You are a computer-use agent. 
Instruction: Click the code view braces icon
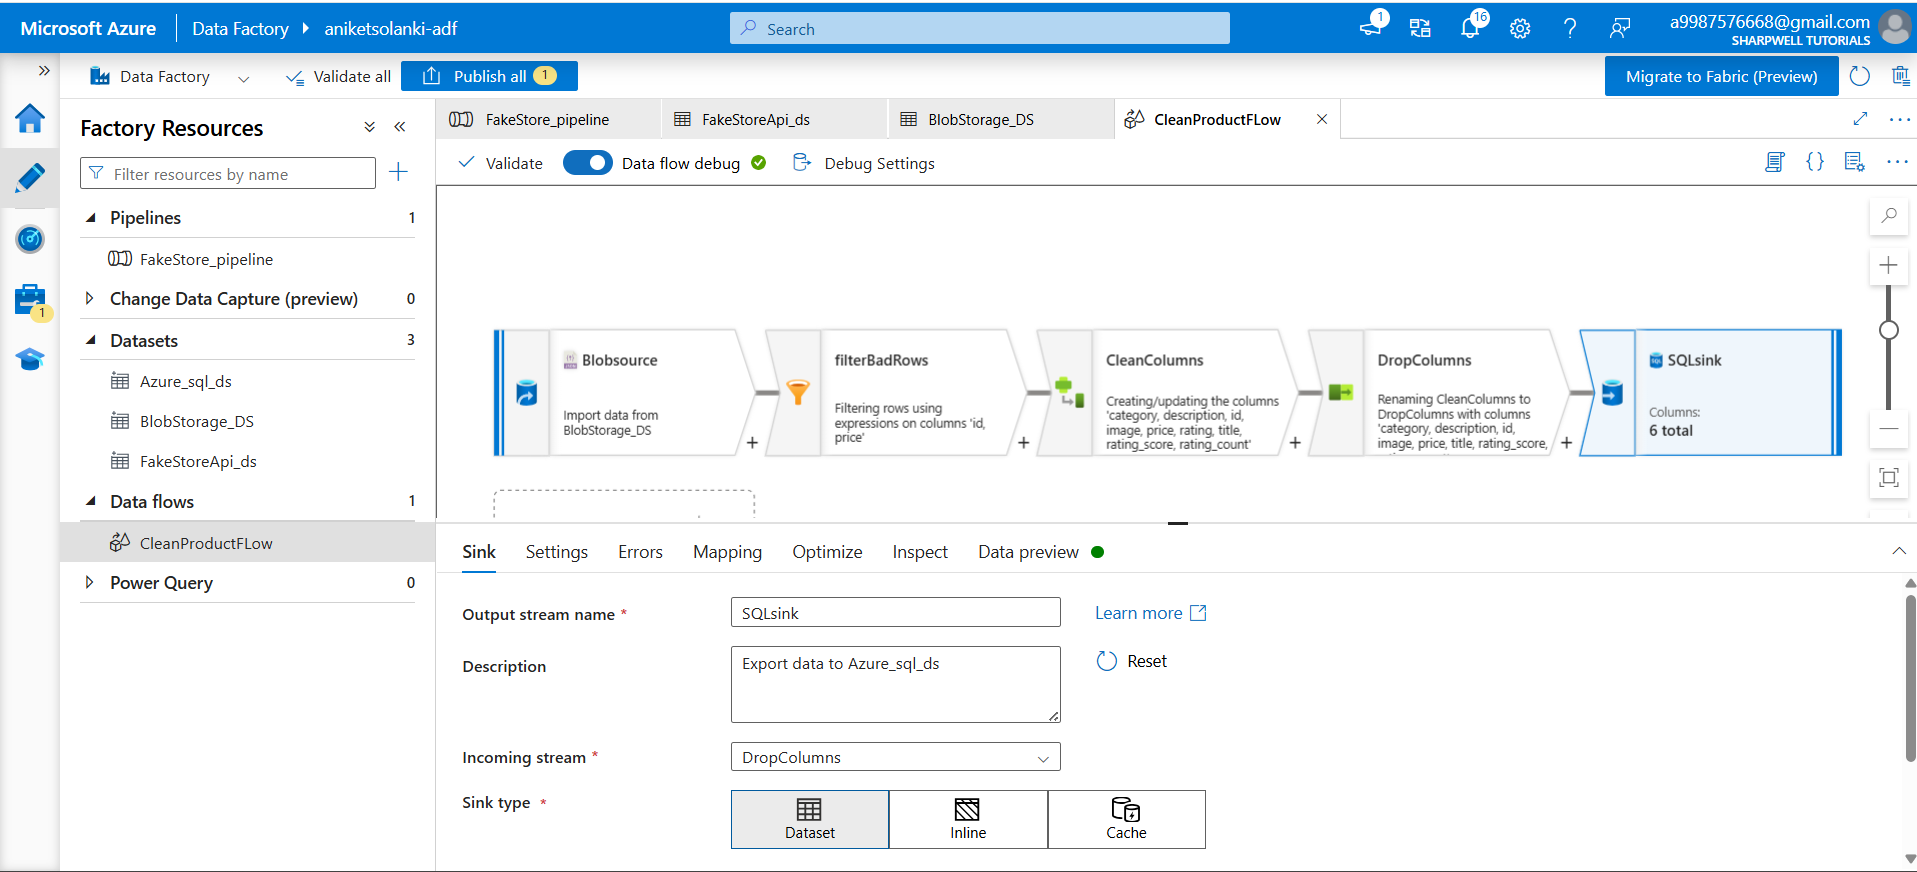pyautogui.click(x=1815, y=162)
